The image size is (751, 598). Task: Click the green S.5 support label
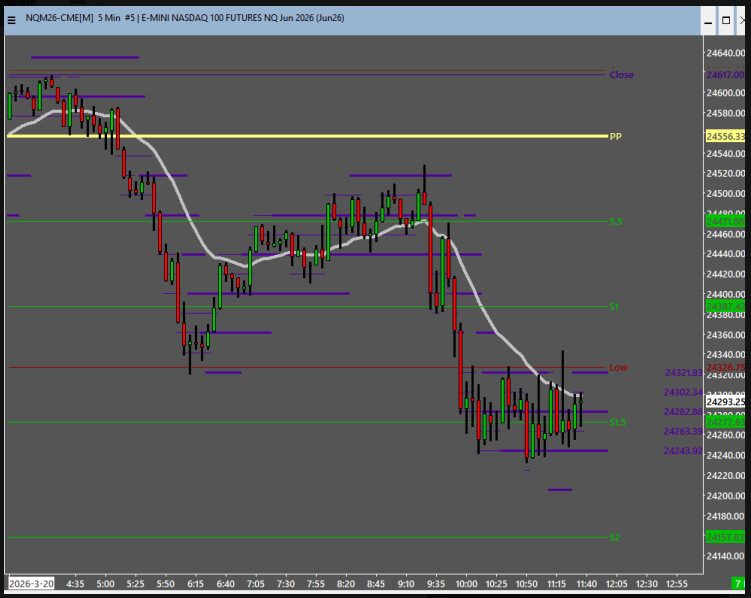616,221
